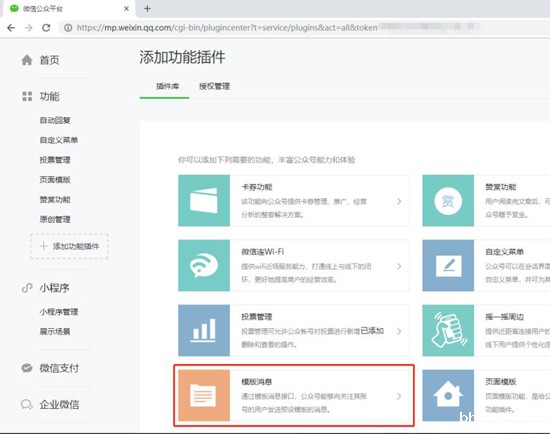Click the WeChat favicon on the browser tab

tap(14, 8)
